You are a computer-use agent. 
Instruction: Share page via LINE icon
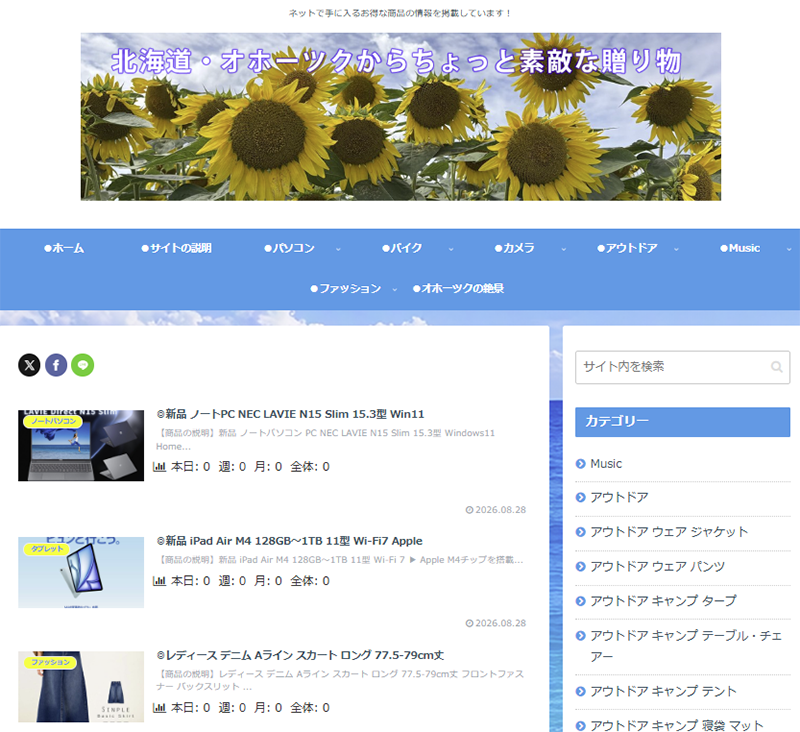[x=83, y=365]
